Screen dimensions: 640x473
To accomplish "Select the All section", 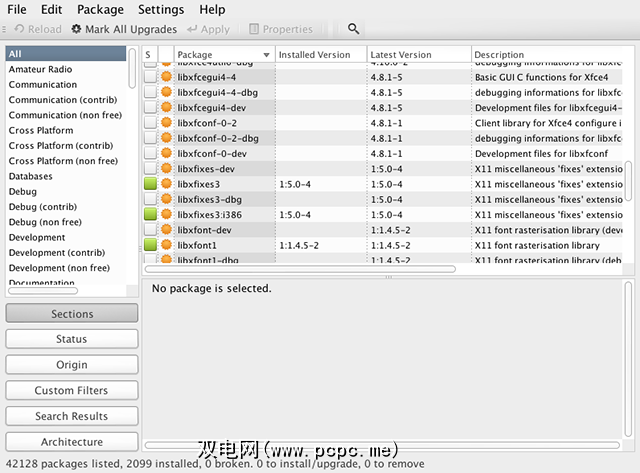I will (x=66, y=53).
